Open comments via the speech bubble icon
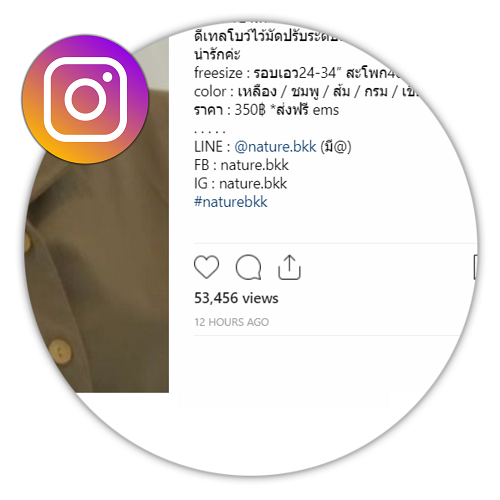This screenshot has width=500, height=500. point(248,267)
